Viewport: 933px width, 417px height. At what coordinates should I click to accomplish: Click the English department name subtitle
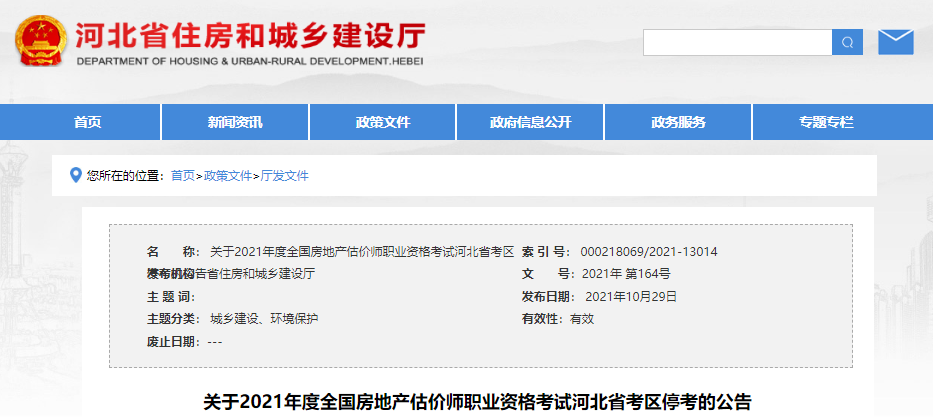pyautogui.click(x=250, y=62)
